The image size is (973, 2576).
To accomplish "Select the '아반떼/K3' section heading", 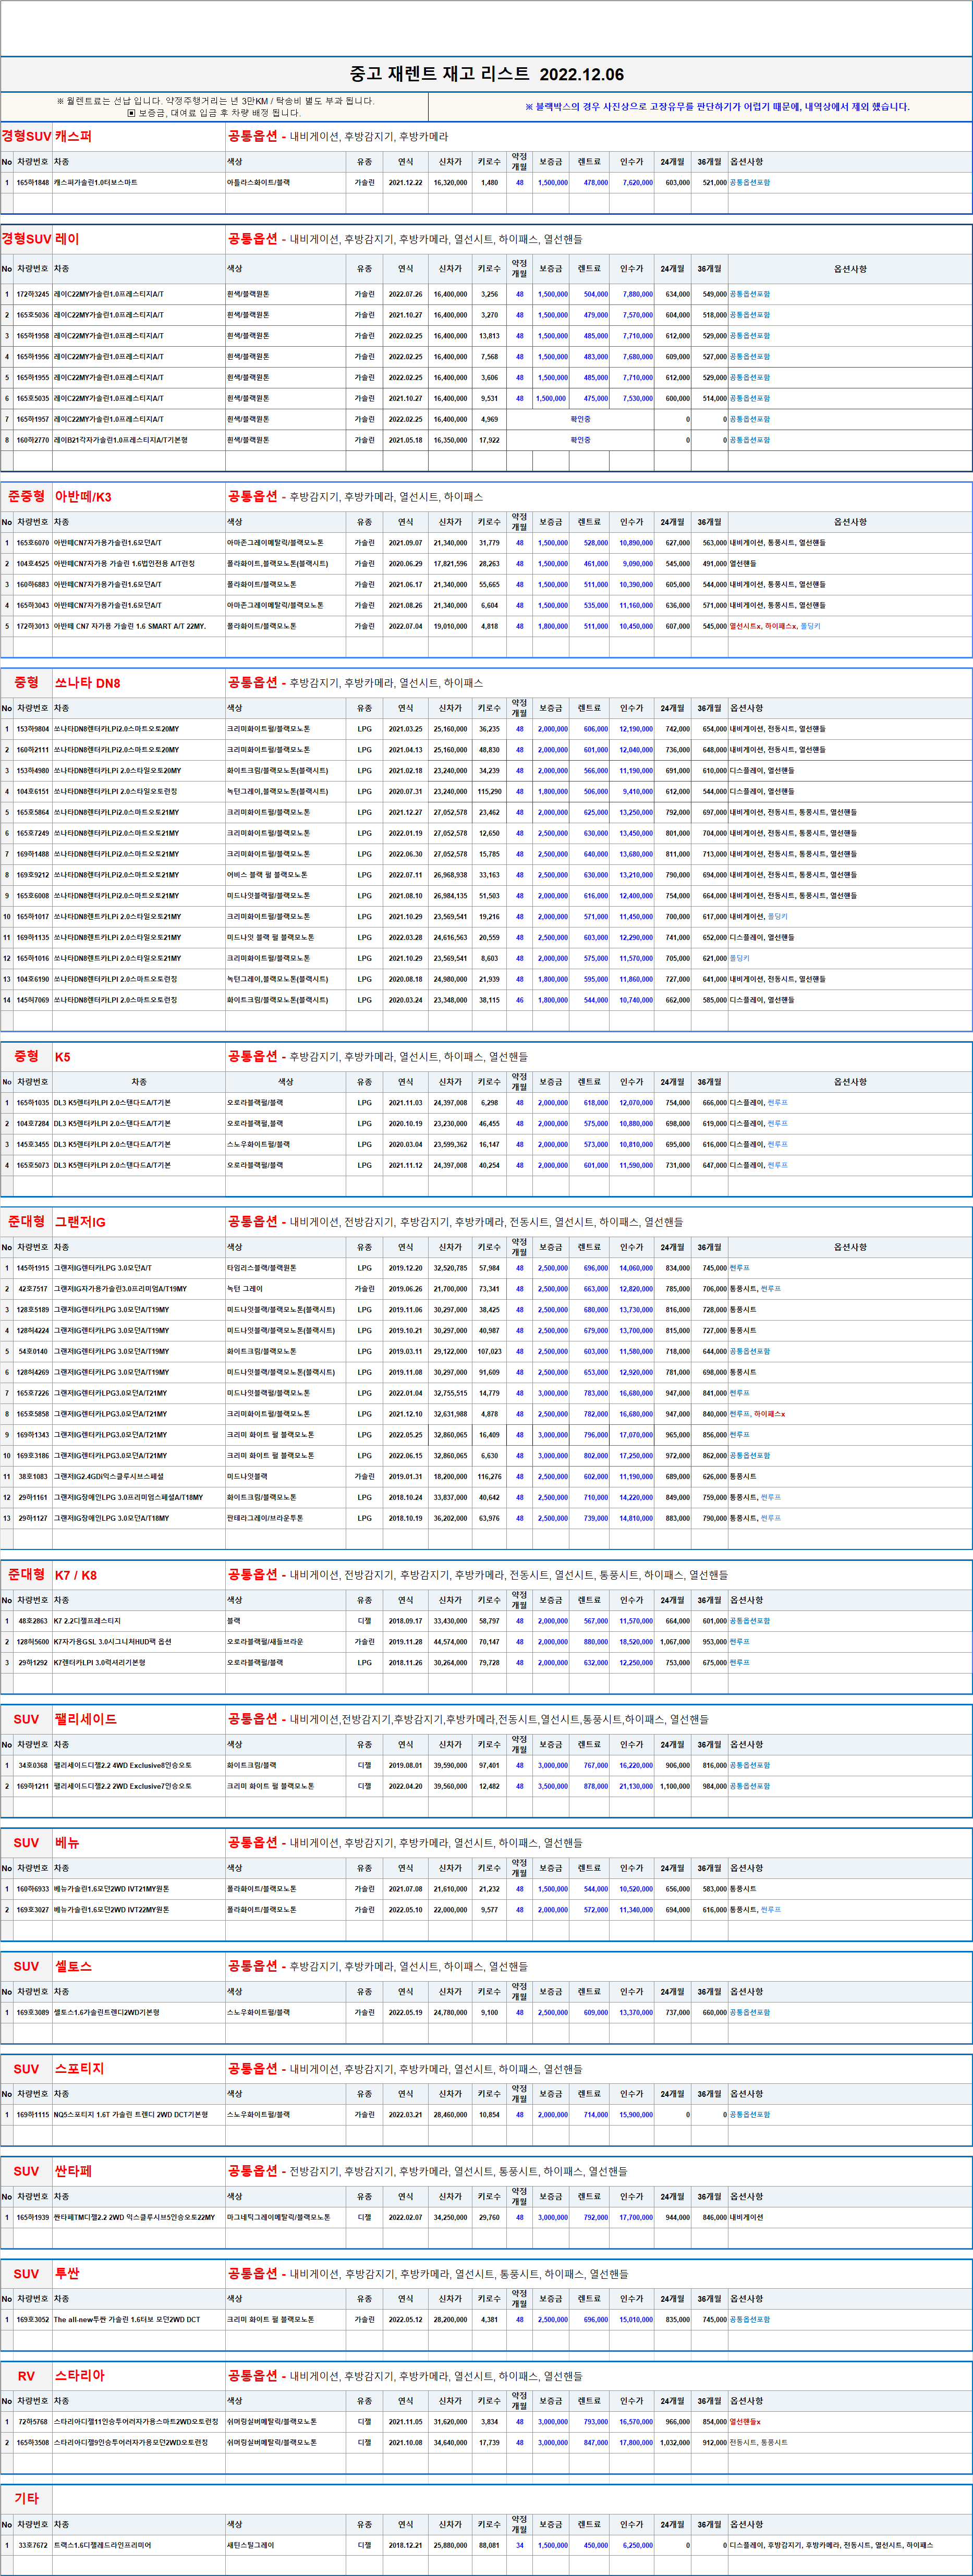I will pyautogui.click(x=83, y=497).
